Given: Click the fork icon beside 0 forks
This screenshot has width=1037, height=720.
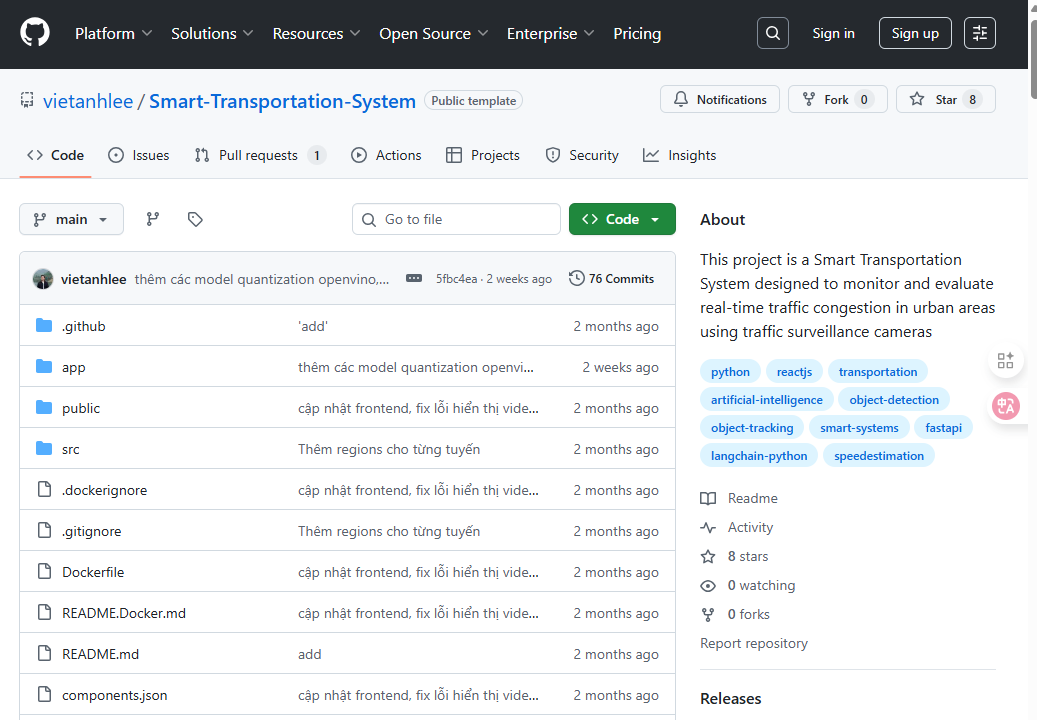Looking at the screenshot, I should (x=708, y=615).
